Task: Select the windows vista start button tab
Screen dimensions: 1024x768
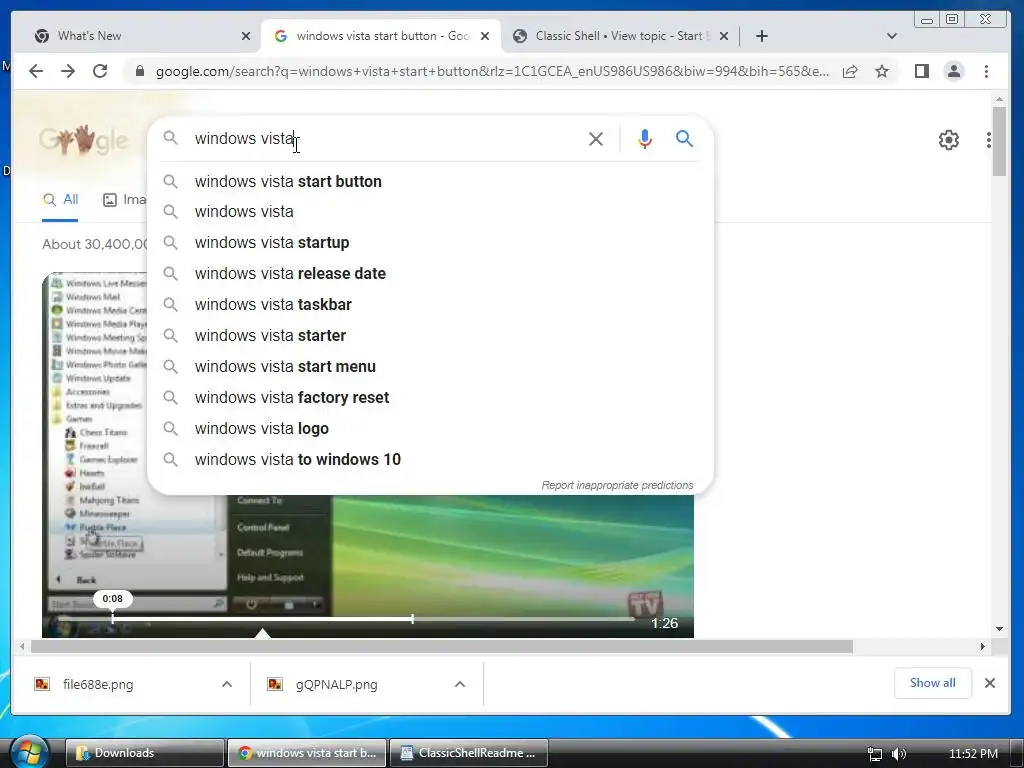Action: (383, 36)
